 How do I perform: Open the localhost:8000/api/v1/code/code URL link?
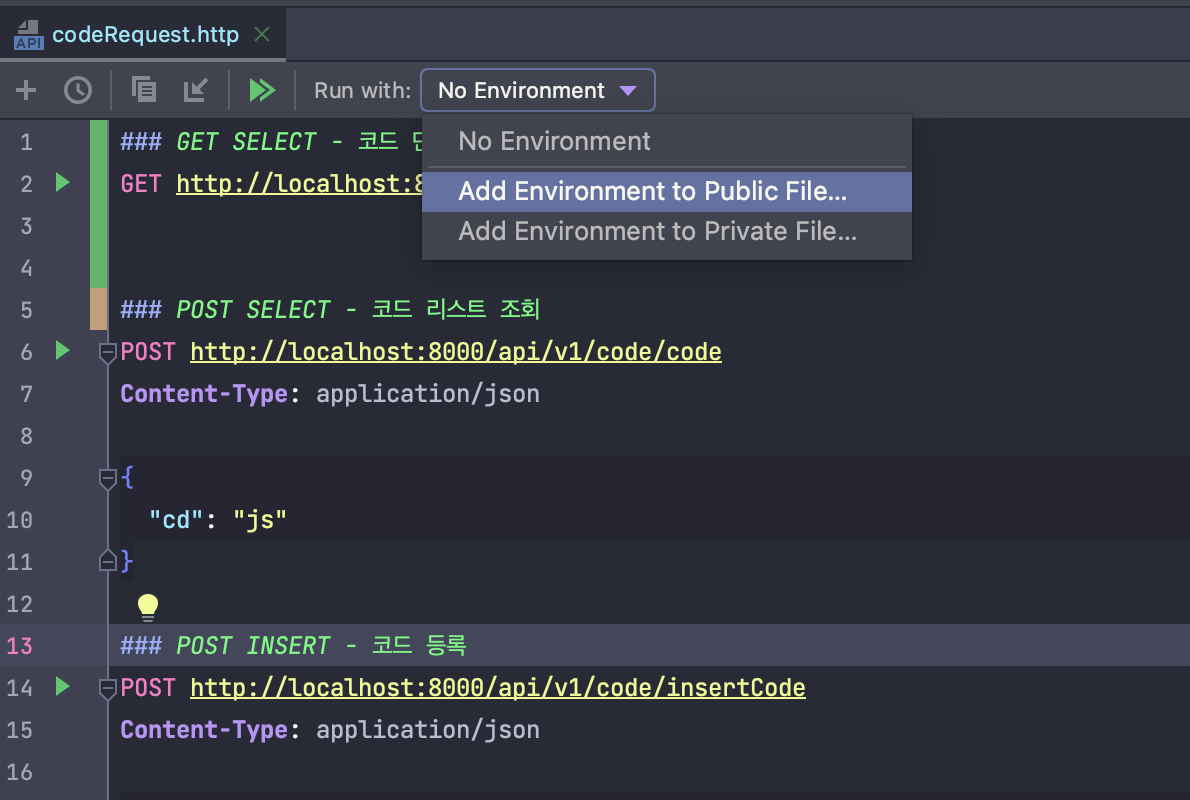click(x=455, y=351)
